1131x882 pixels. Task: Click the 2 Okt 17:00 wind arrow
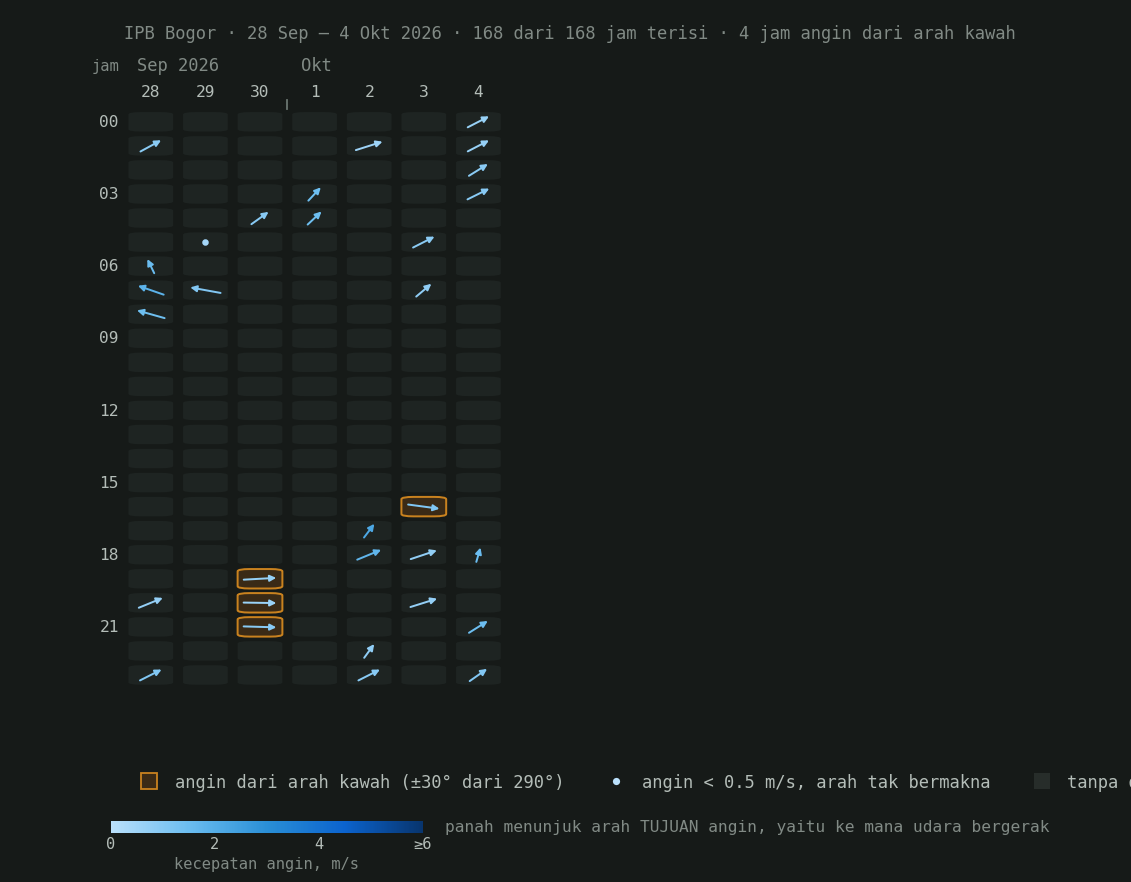pos(369,531)
